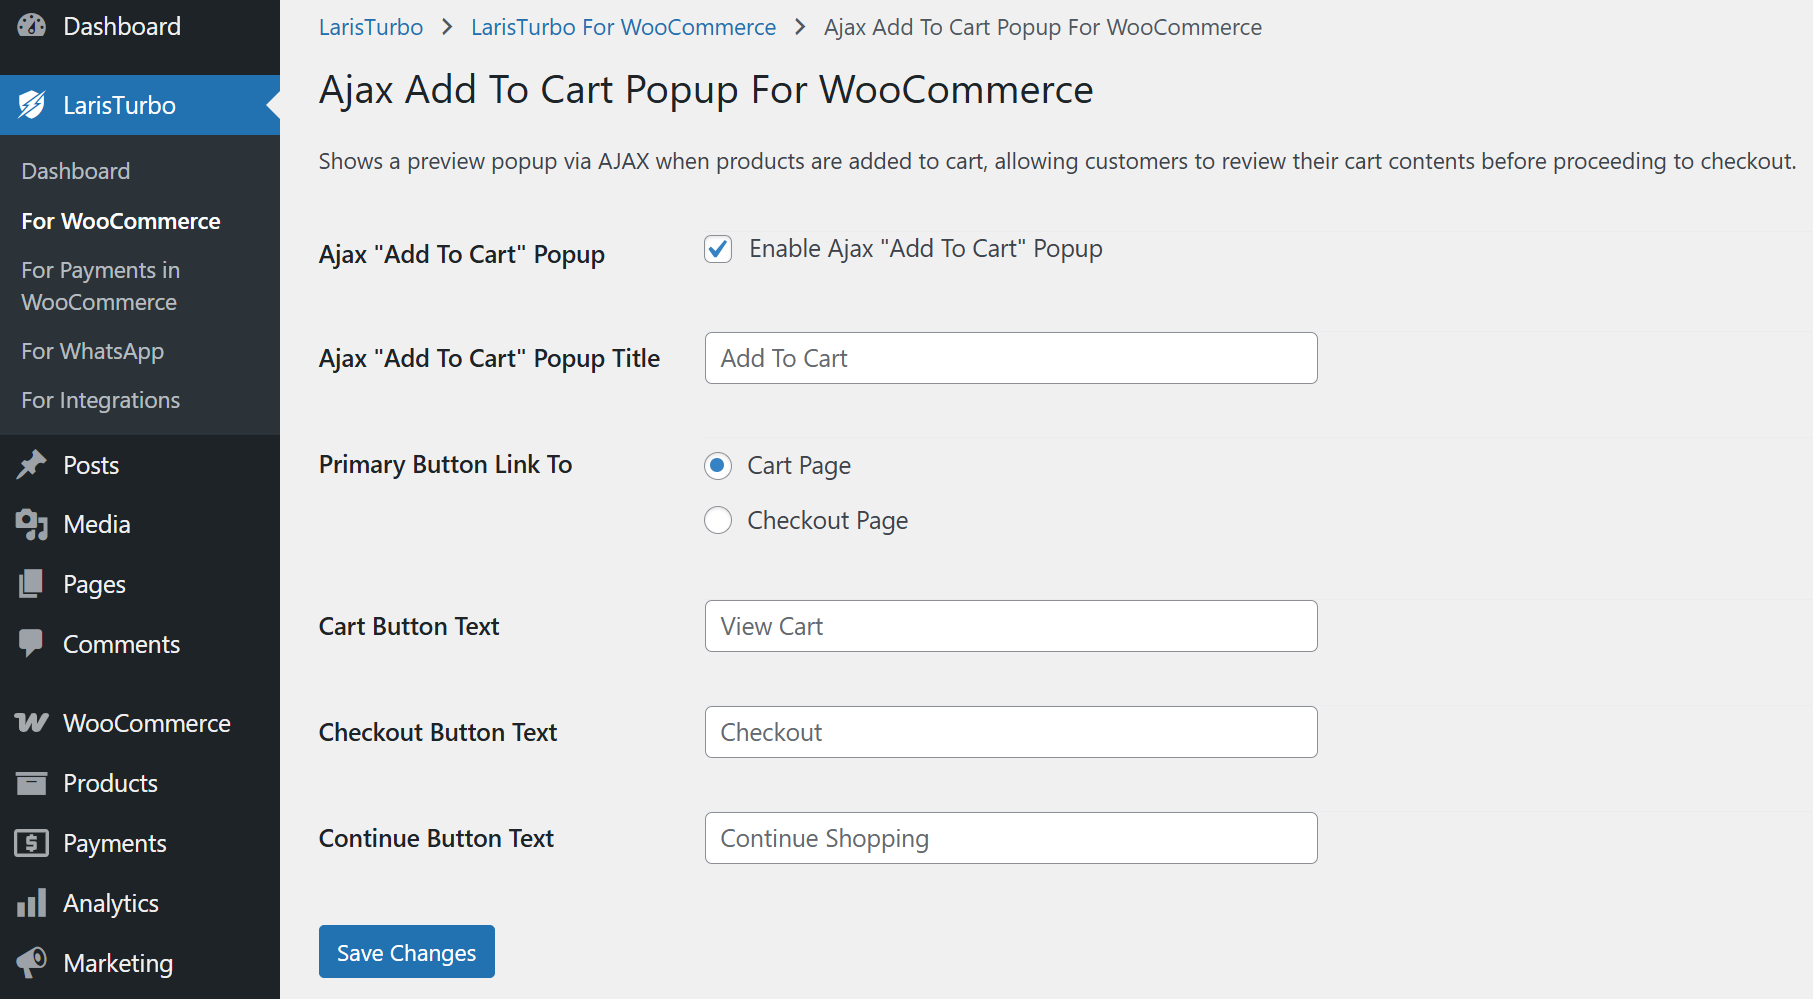Focus the Continue Button Text field
The height and width of the screenshot is (999, 1813).
(1010, 838)
